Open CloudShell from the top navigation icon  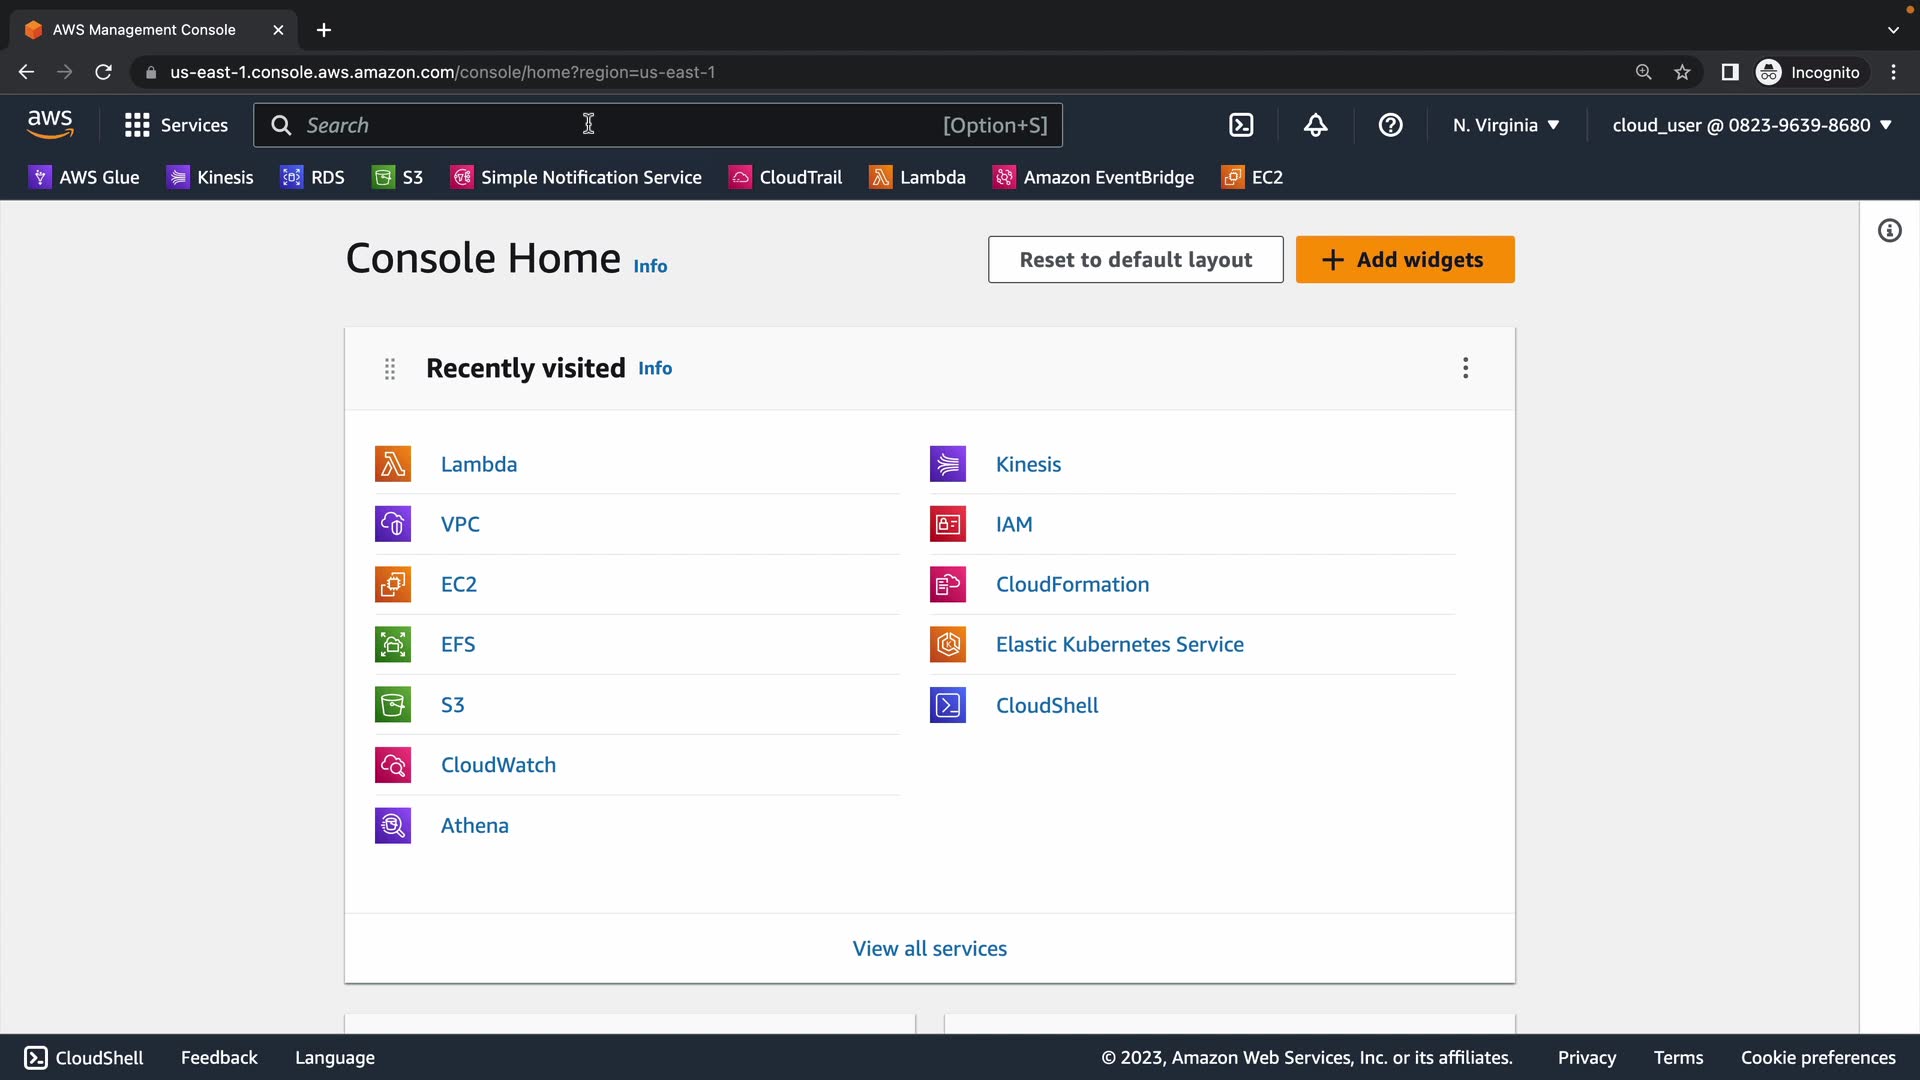click(x=1241, y=125)
